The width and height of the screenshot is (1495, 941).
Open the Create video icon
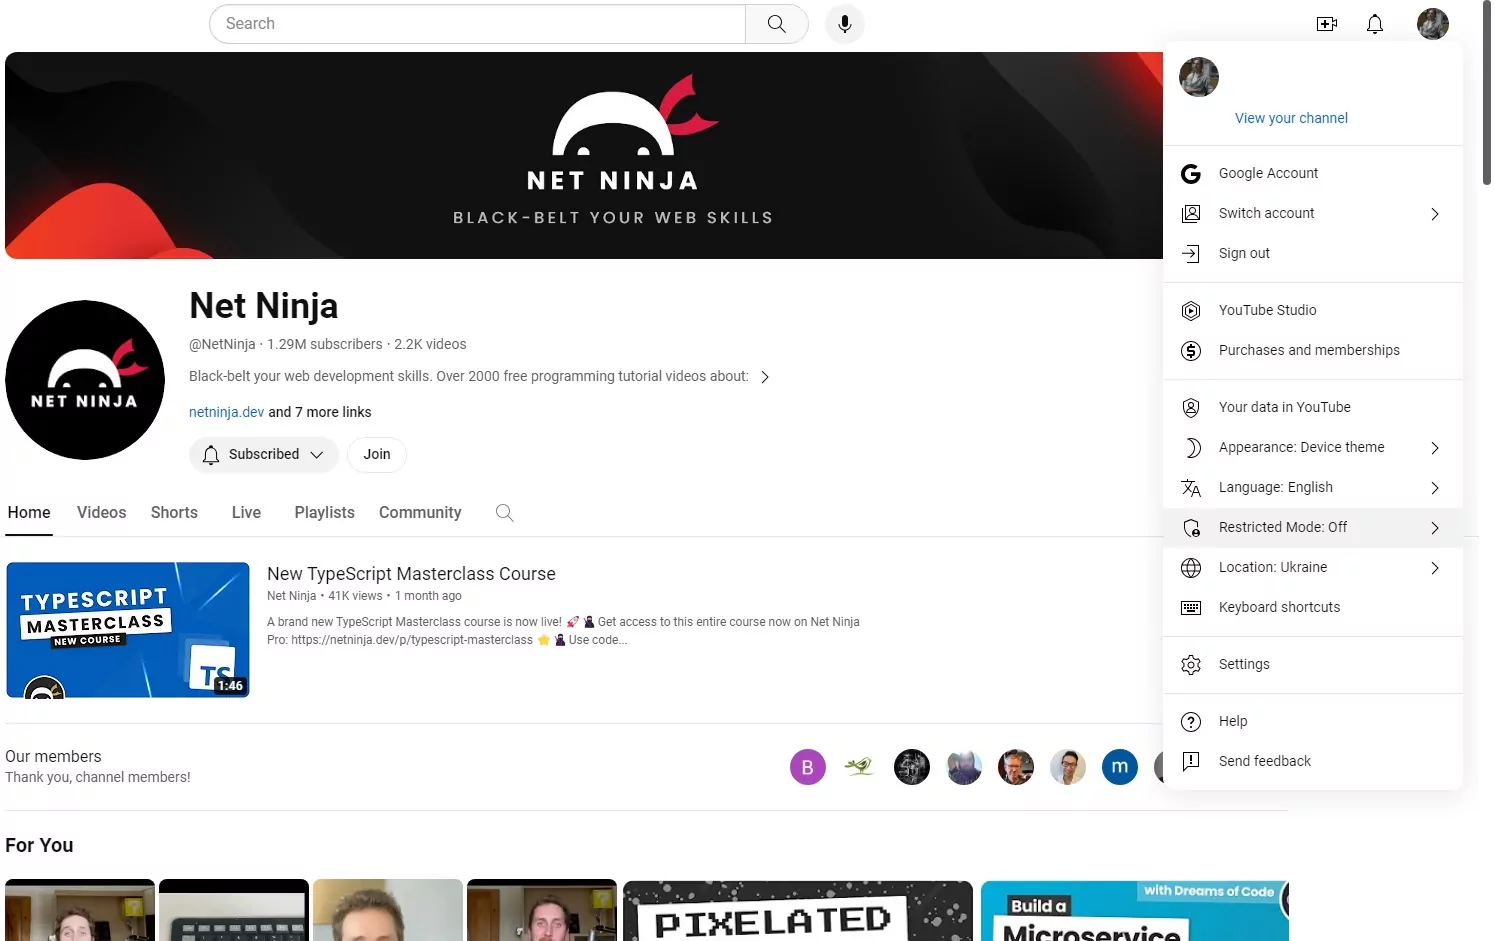1327,24
